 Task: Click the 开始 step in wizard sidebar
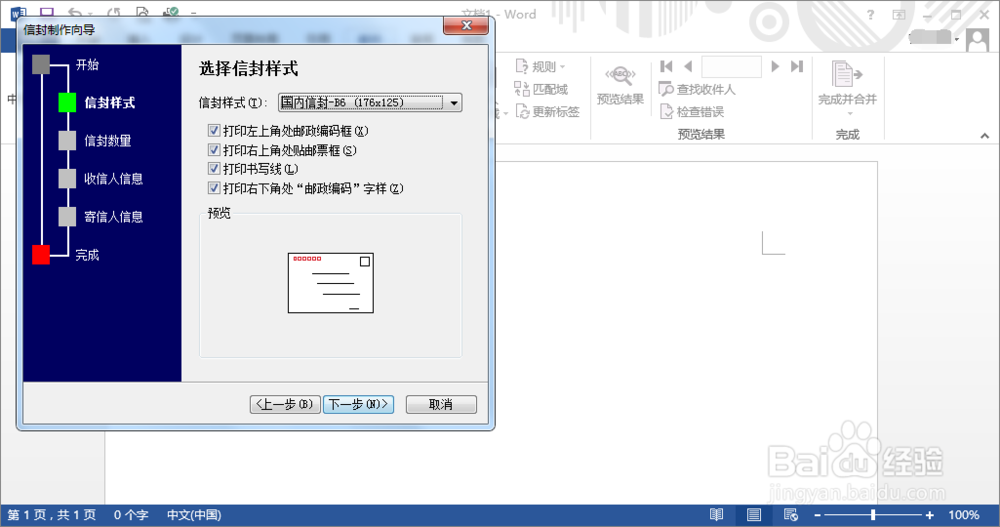point(87,64)
